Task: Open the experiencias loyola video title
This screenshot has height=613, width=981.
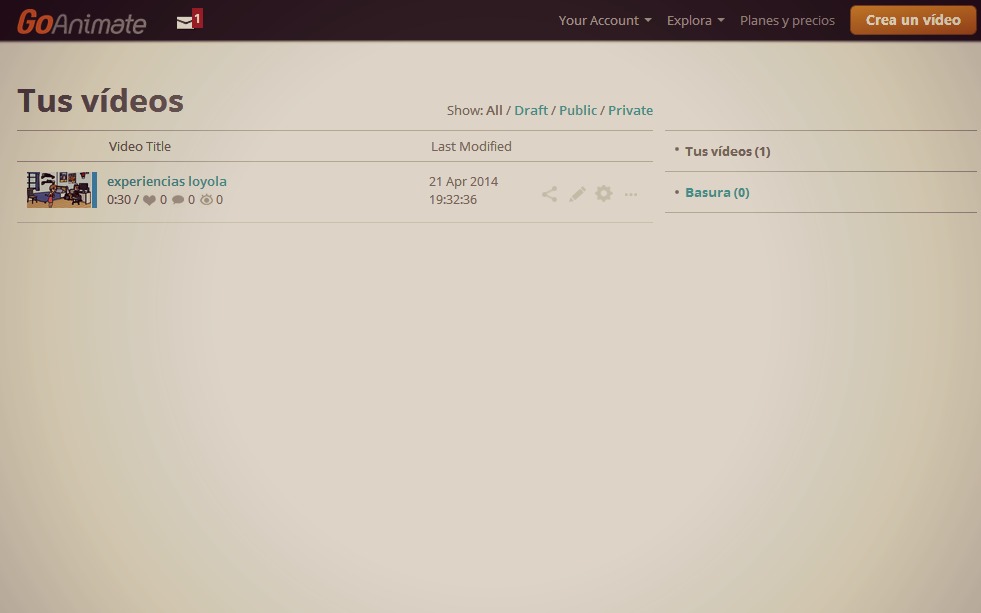Action: tap(167, 181)
